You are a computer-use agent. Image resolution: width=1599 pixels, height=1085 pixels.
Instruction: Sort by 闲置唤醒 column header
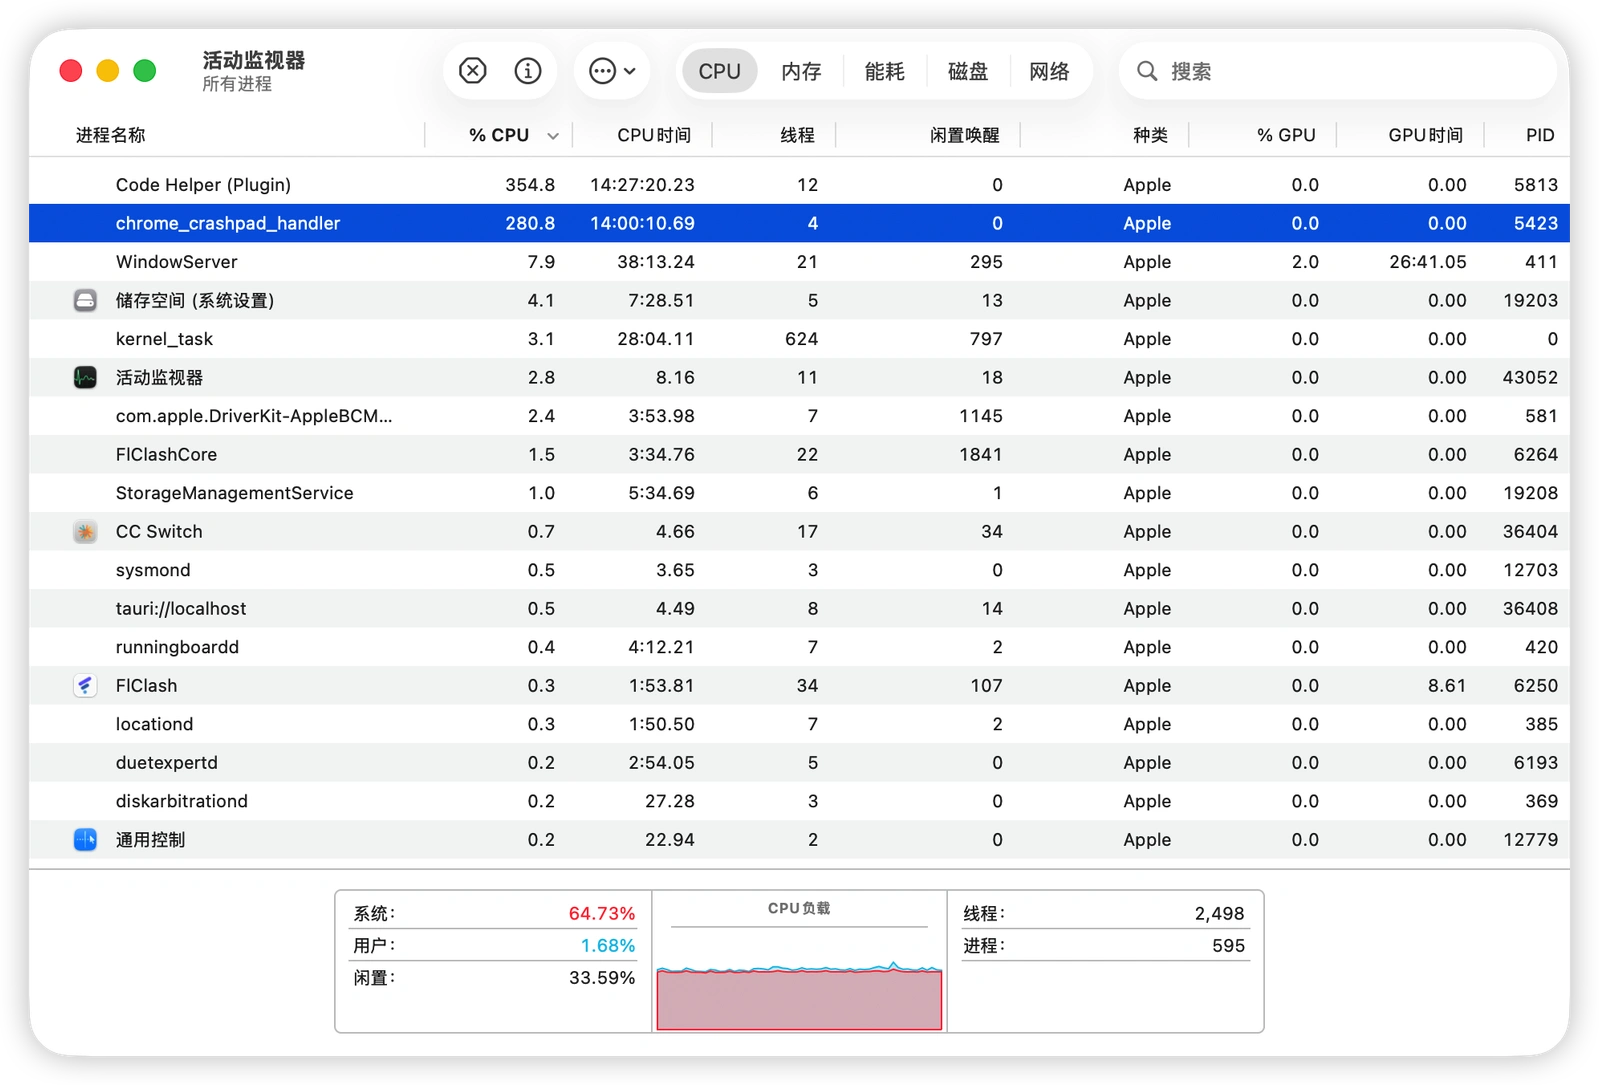click(x=964, y=135)
